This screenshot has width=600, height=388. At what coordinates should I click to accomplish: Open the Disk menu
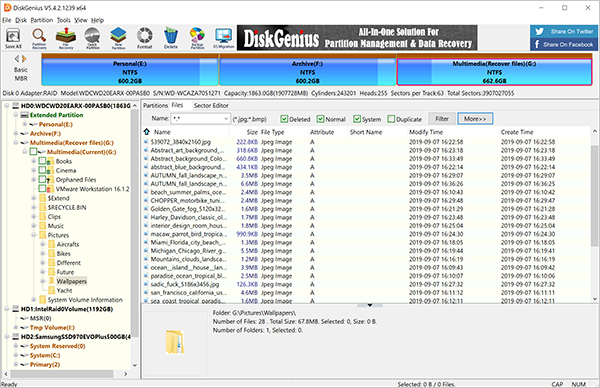[x=21, y=20]
